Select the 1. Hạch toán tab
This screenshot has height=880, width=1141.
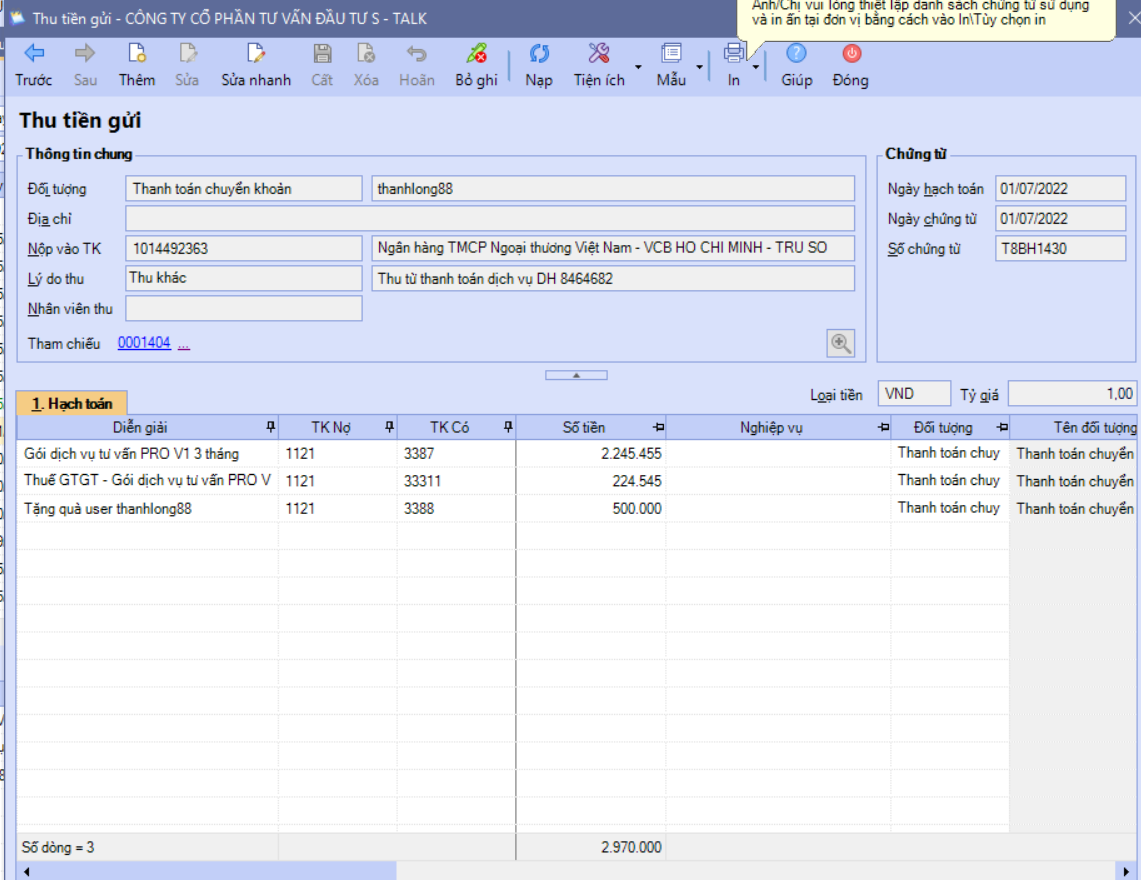click(x=71, y=403)
